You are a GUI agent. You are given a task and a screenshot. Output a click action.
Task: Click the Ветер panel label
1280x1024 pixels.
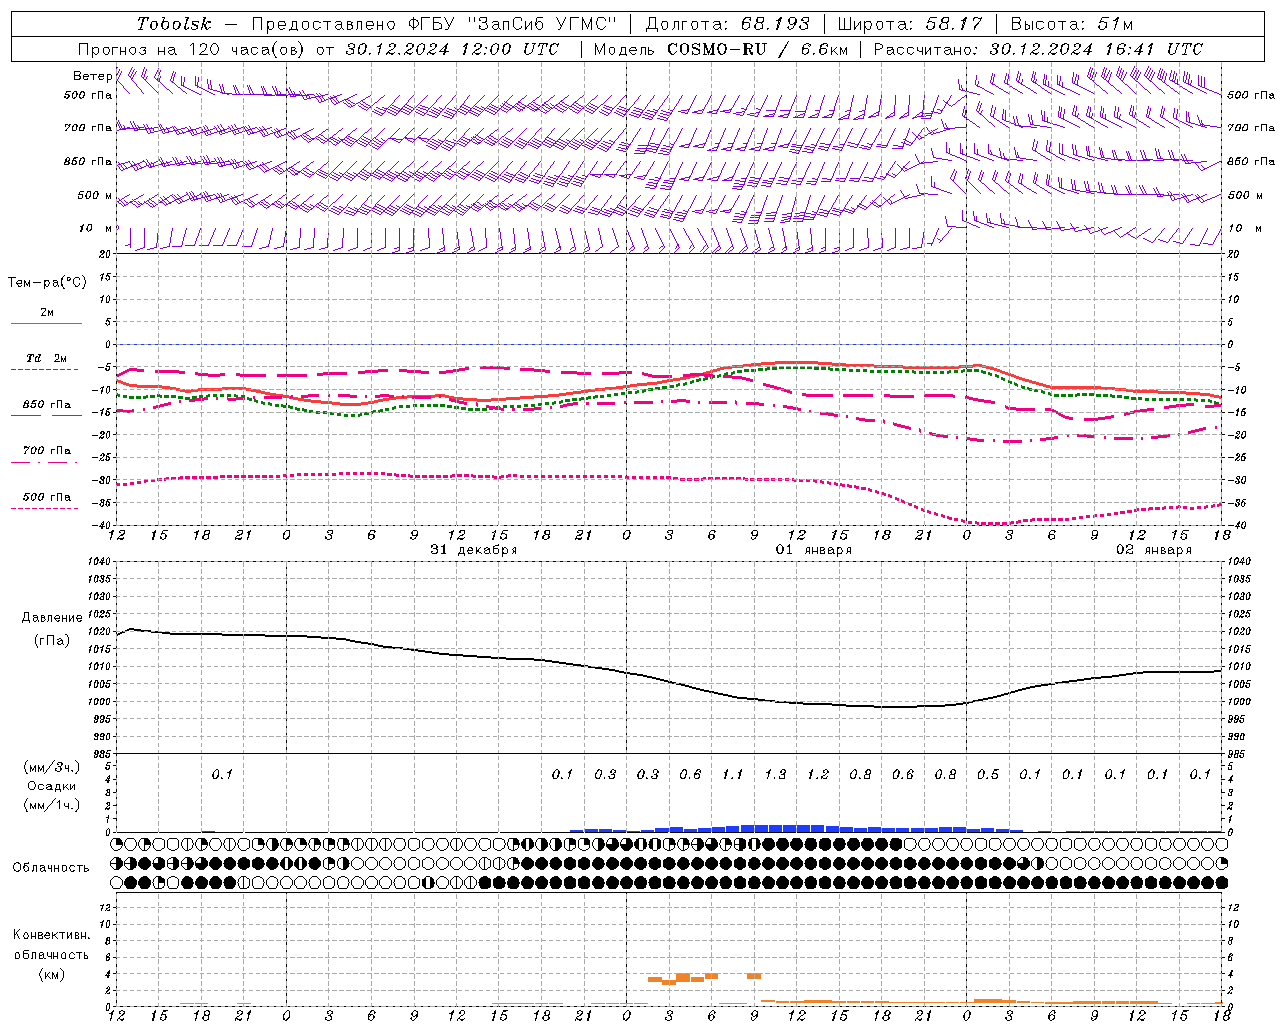[92, 76]
